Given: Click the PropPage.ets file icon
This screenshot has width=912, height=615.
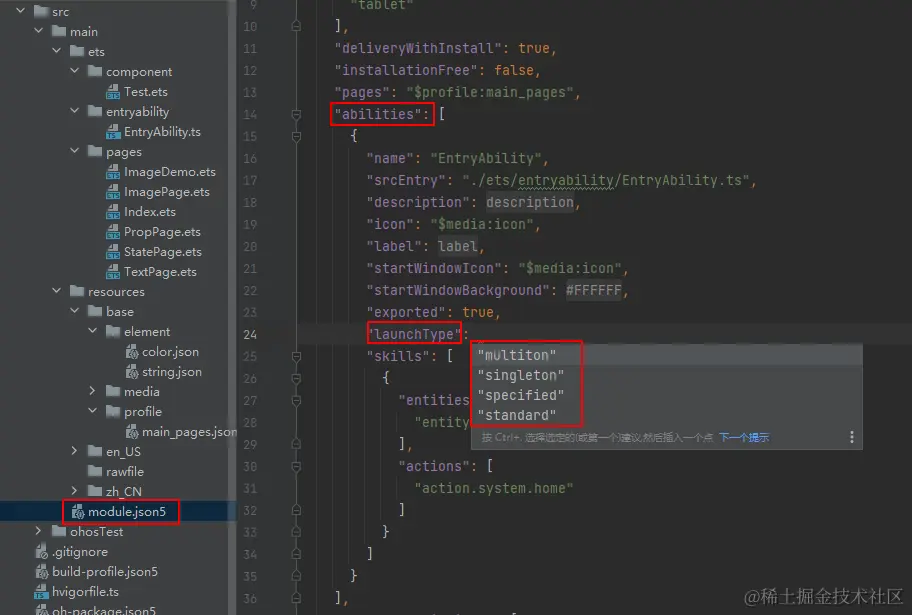Looking at the screenshot, I should [x=113, y=232].
